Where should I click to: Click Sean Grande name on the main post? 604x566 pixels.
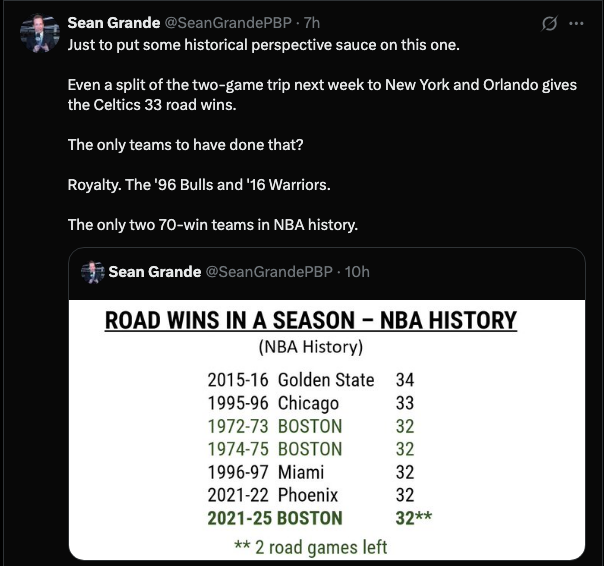(x=114, y=23)
